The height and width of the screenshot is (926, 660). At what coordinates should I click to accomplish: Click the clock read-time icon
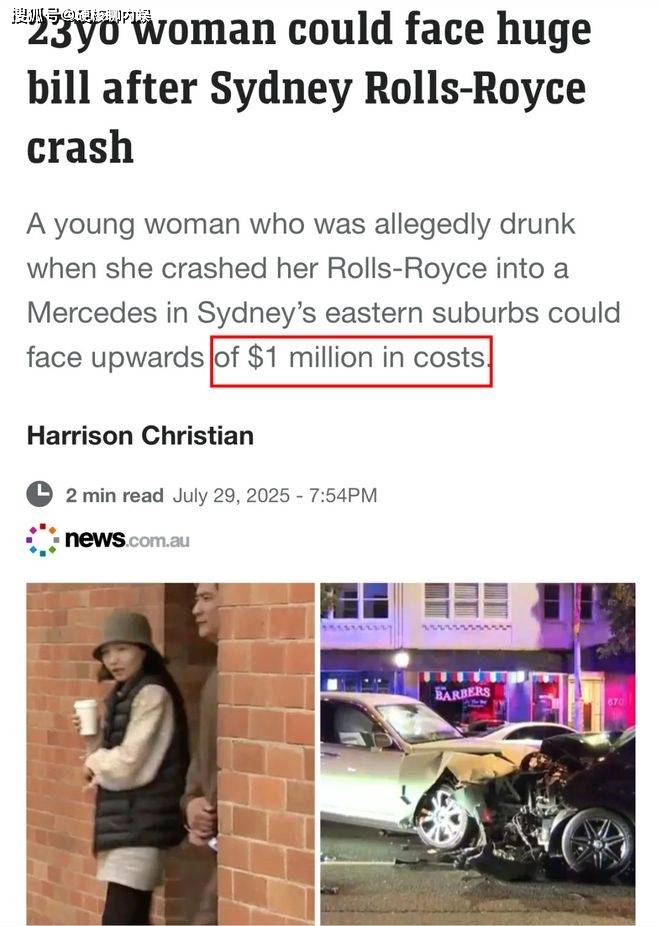pos(40,494)
